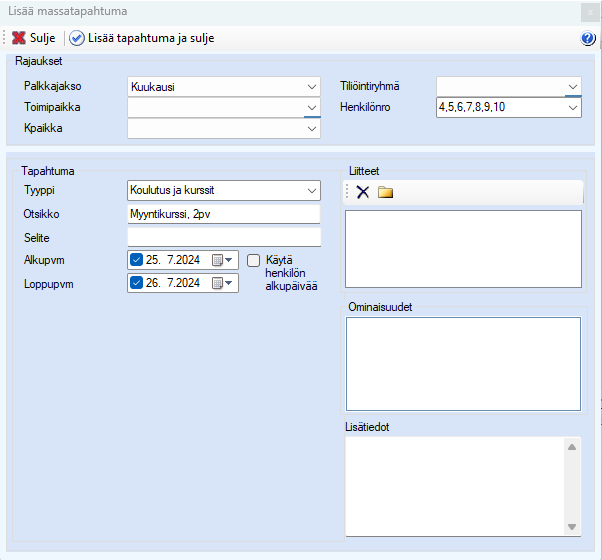Click the Otsikko field containing Myyntikurssi, 2pv
Viewport: 602px width, 560px height.
[224, 214]
